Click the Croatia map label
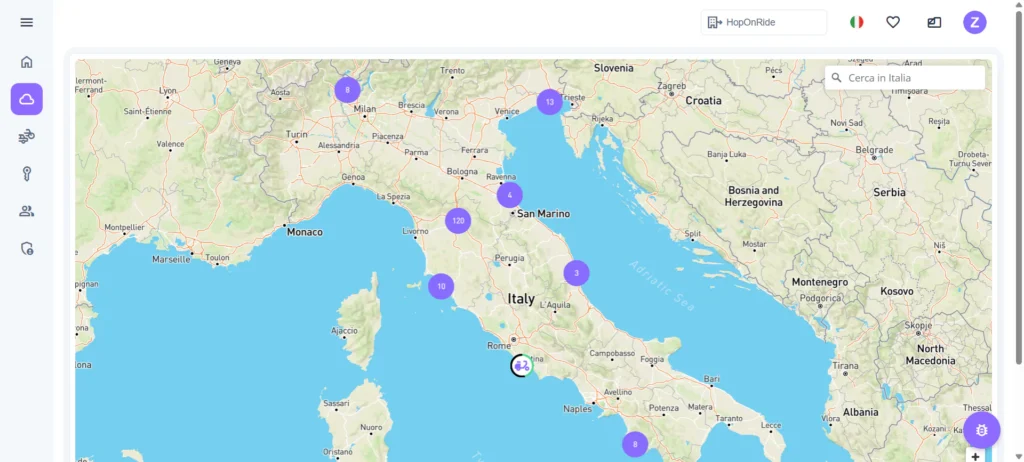Screen dimensions: 1024x462 pos(703,101)
